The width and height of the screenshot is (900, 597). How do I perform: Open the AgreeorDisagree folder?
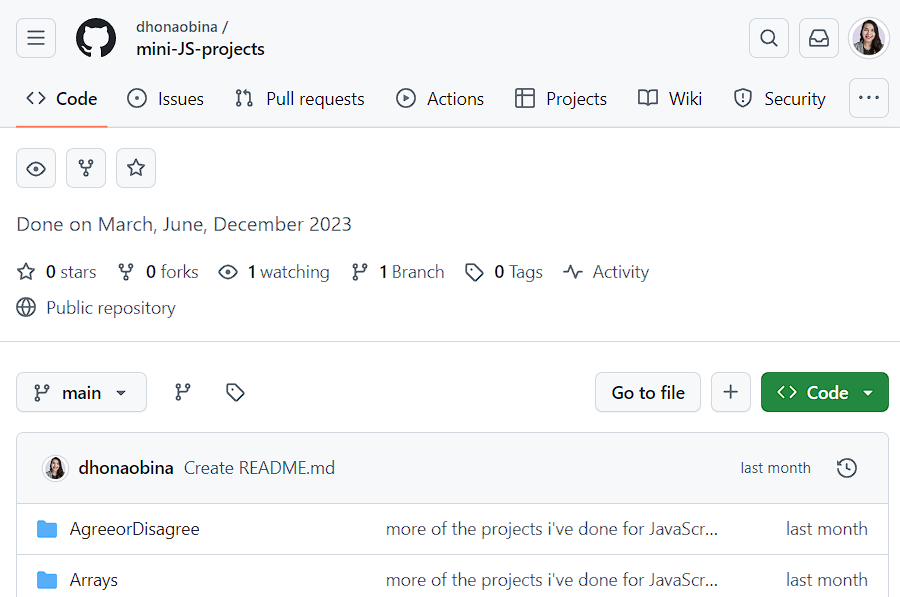coord(134,528)
